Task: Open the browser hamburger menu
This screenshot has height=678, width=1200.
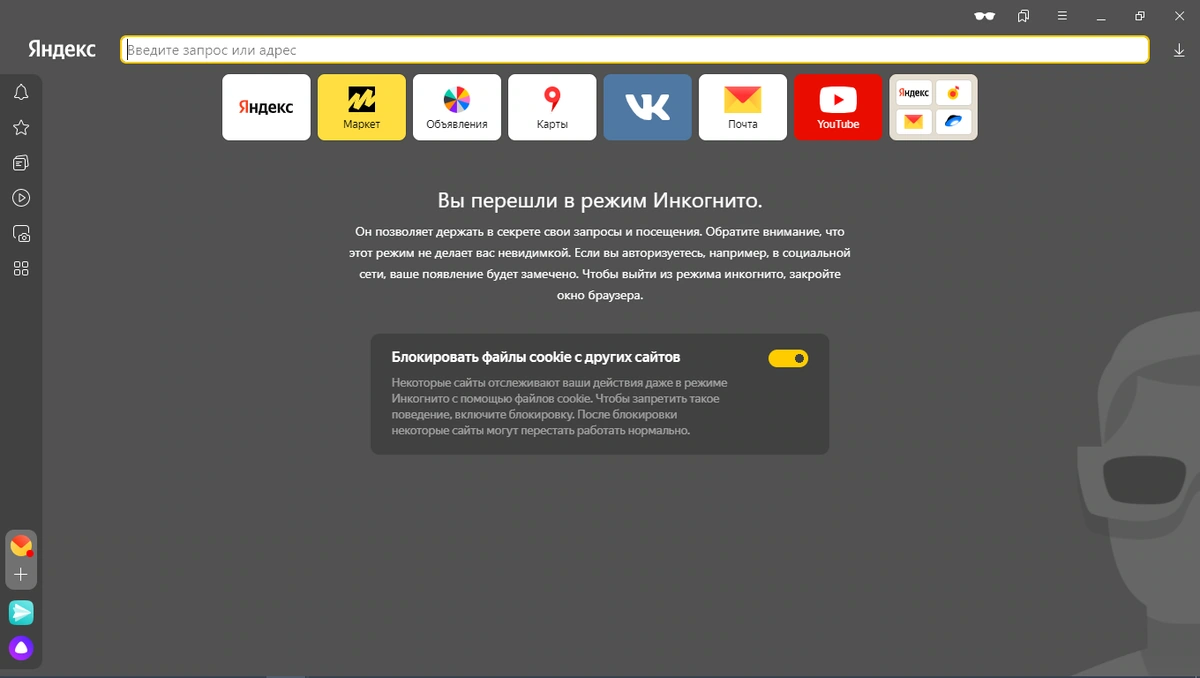Action: tap(1062, 16)
